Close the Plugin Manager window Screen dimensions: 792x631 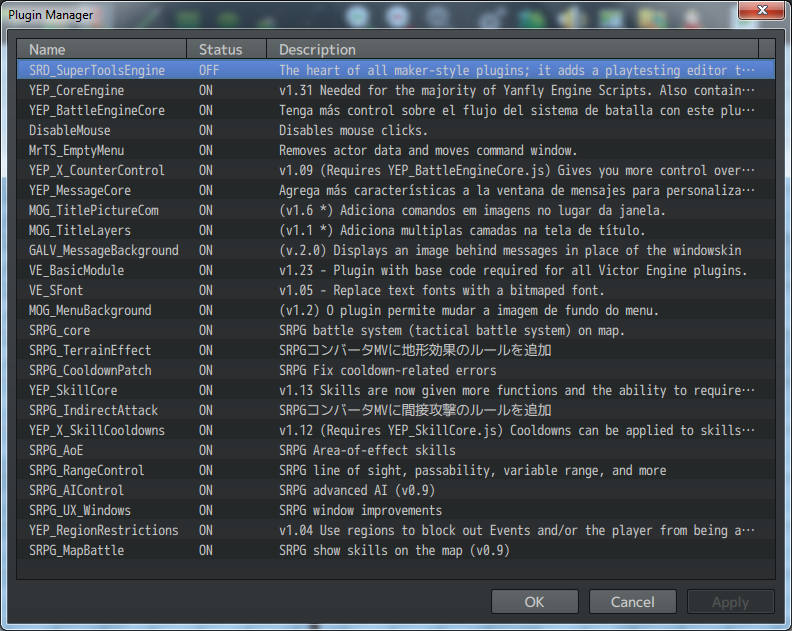762,10
